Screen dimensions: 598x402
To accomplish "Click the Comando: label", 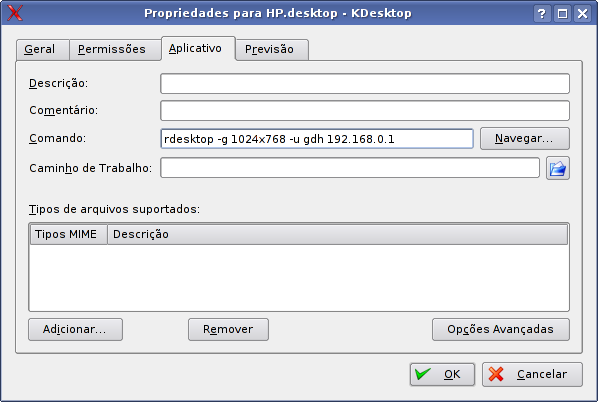I will click(x=58, y=138).
